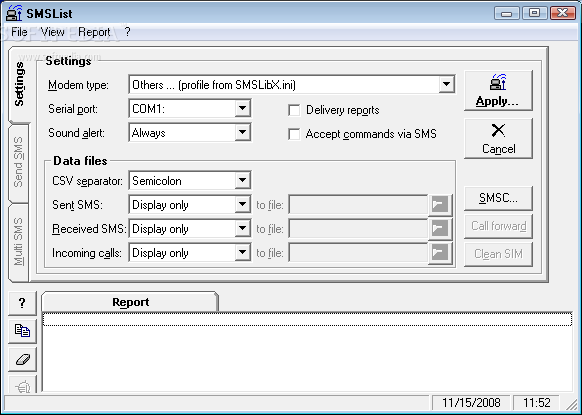
Task: Browse file for Received SMS row
Action: coord(440,229)
